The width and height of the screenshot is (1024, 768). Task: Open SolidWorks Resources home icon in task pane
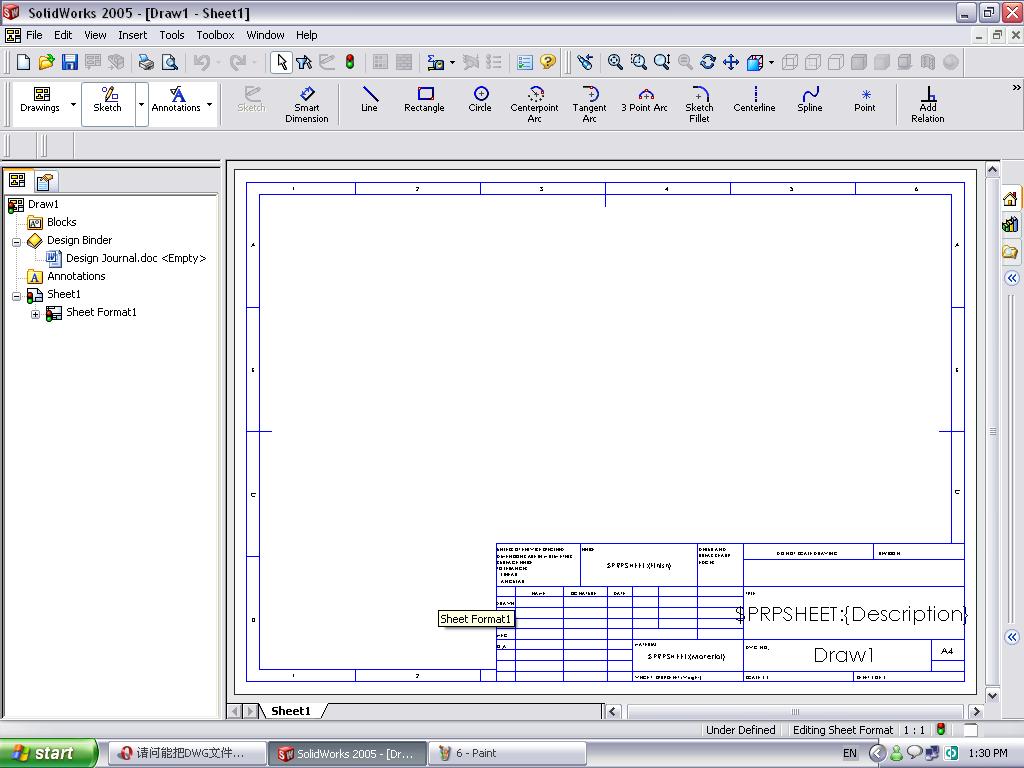coord(1010,199)
